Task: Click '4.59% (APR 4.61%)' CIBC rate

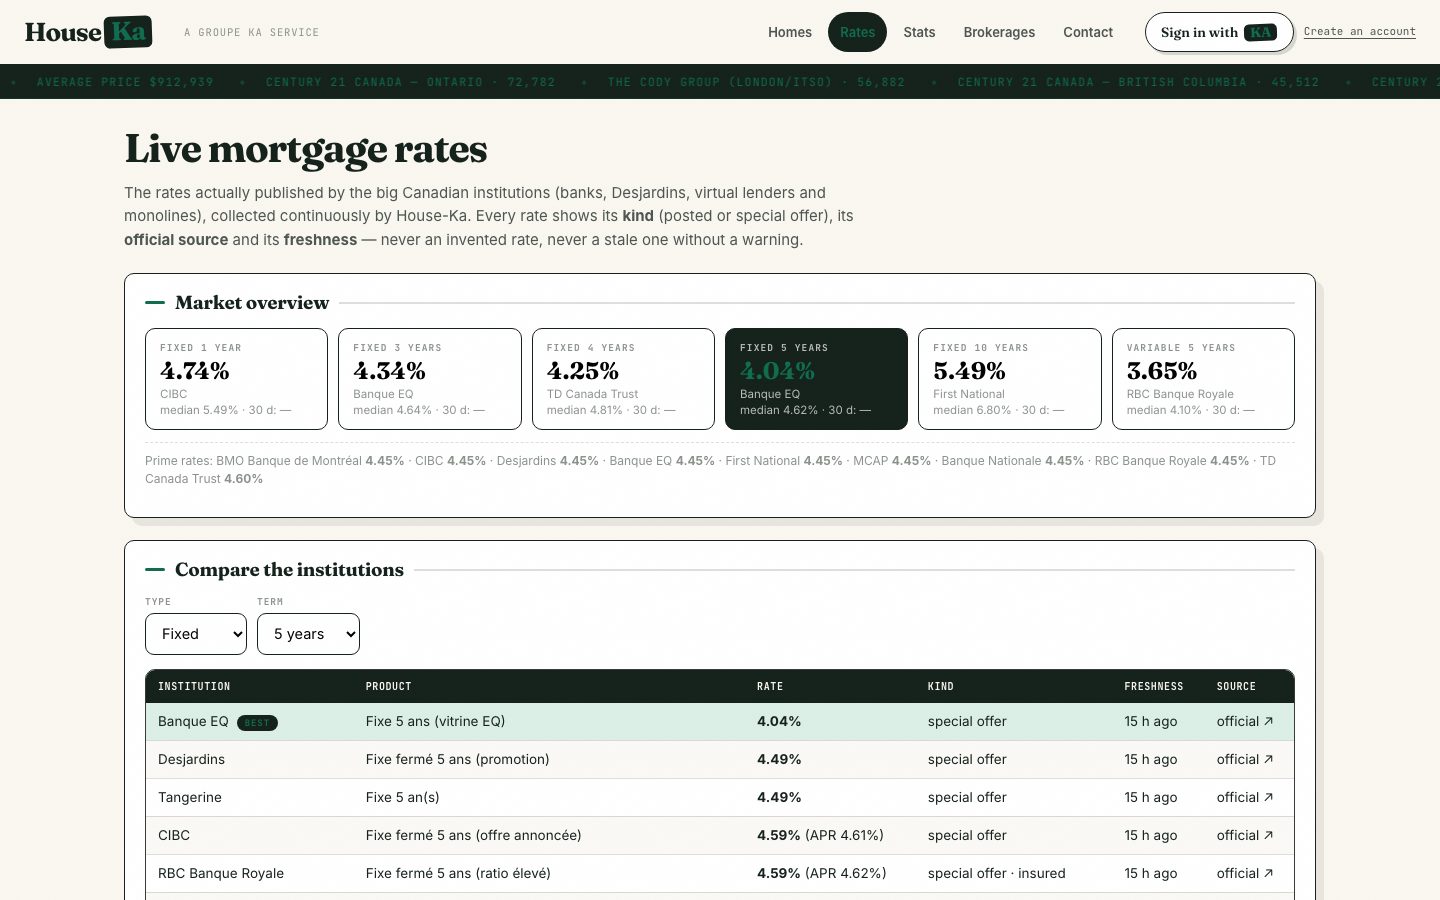Action: click(820, 835)
